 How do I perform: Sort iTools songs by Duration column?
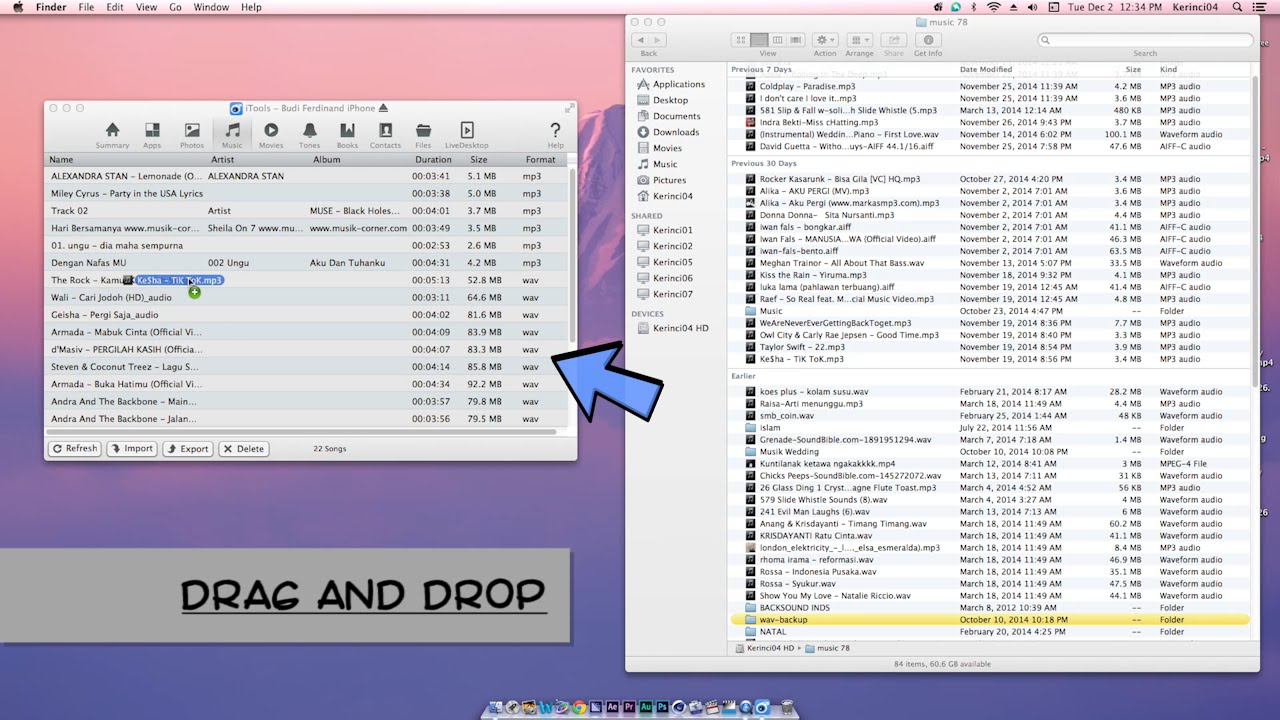pos(434,160)
